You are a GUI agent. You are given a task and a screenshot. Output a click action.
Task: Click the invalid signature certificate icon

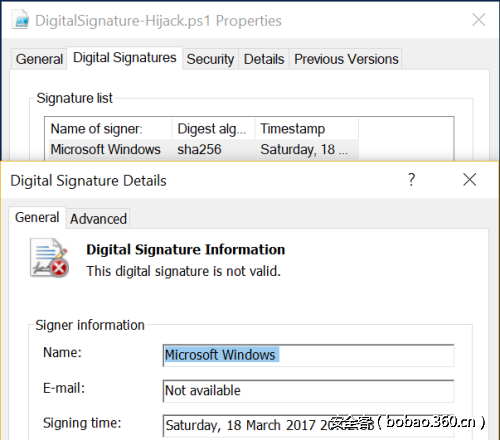point(49,258)
